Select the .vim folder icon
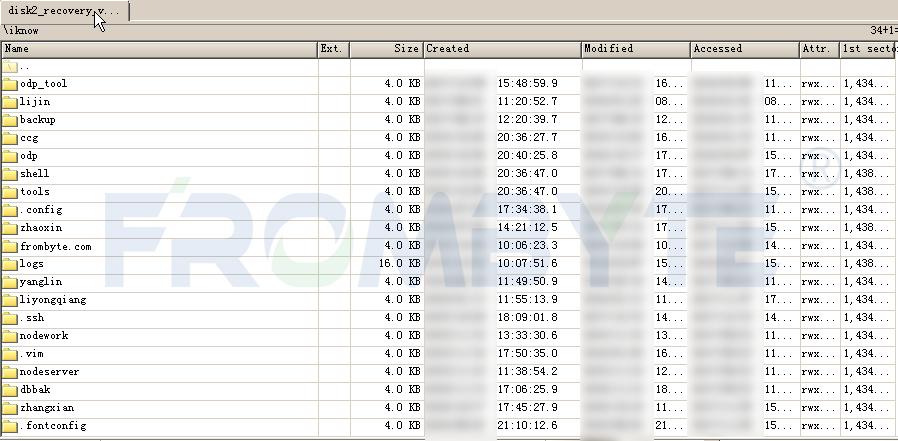898x441 pixels. [x=10, y=354]
